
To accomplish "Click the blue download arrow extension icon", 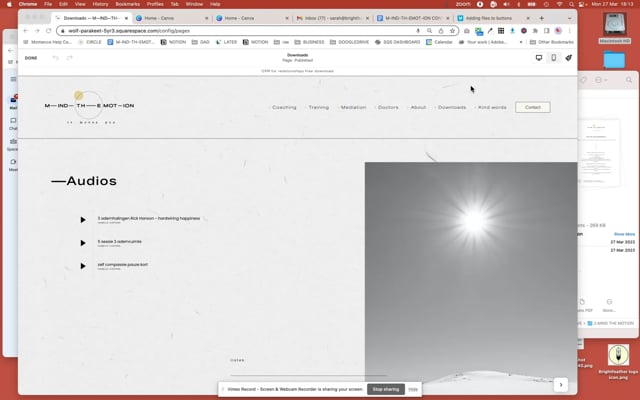I will [x=512, y=31].
